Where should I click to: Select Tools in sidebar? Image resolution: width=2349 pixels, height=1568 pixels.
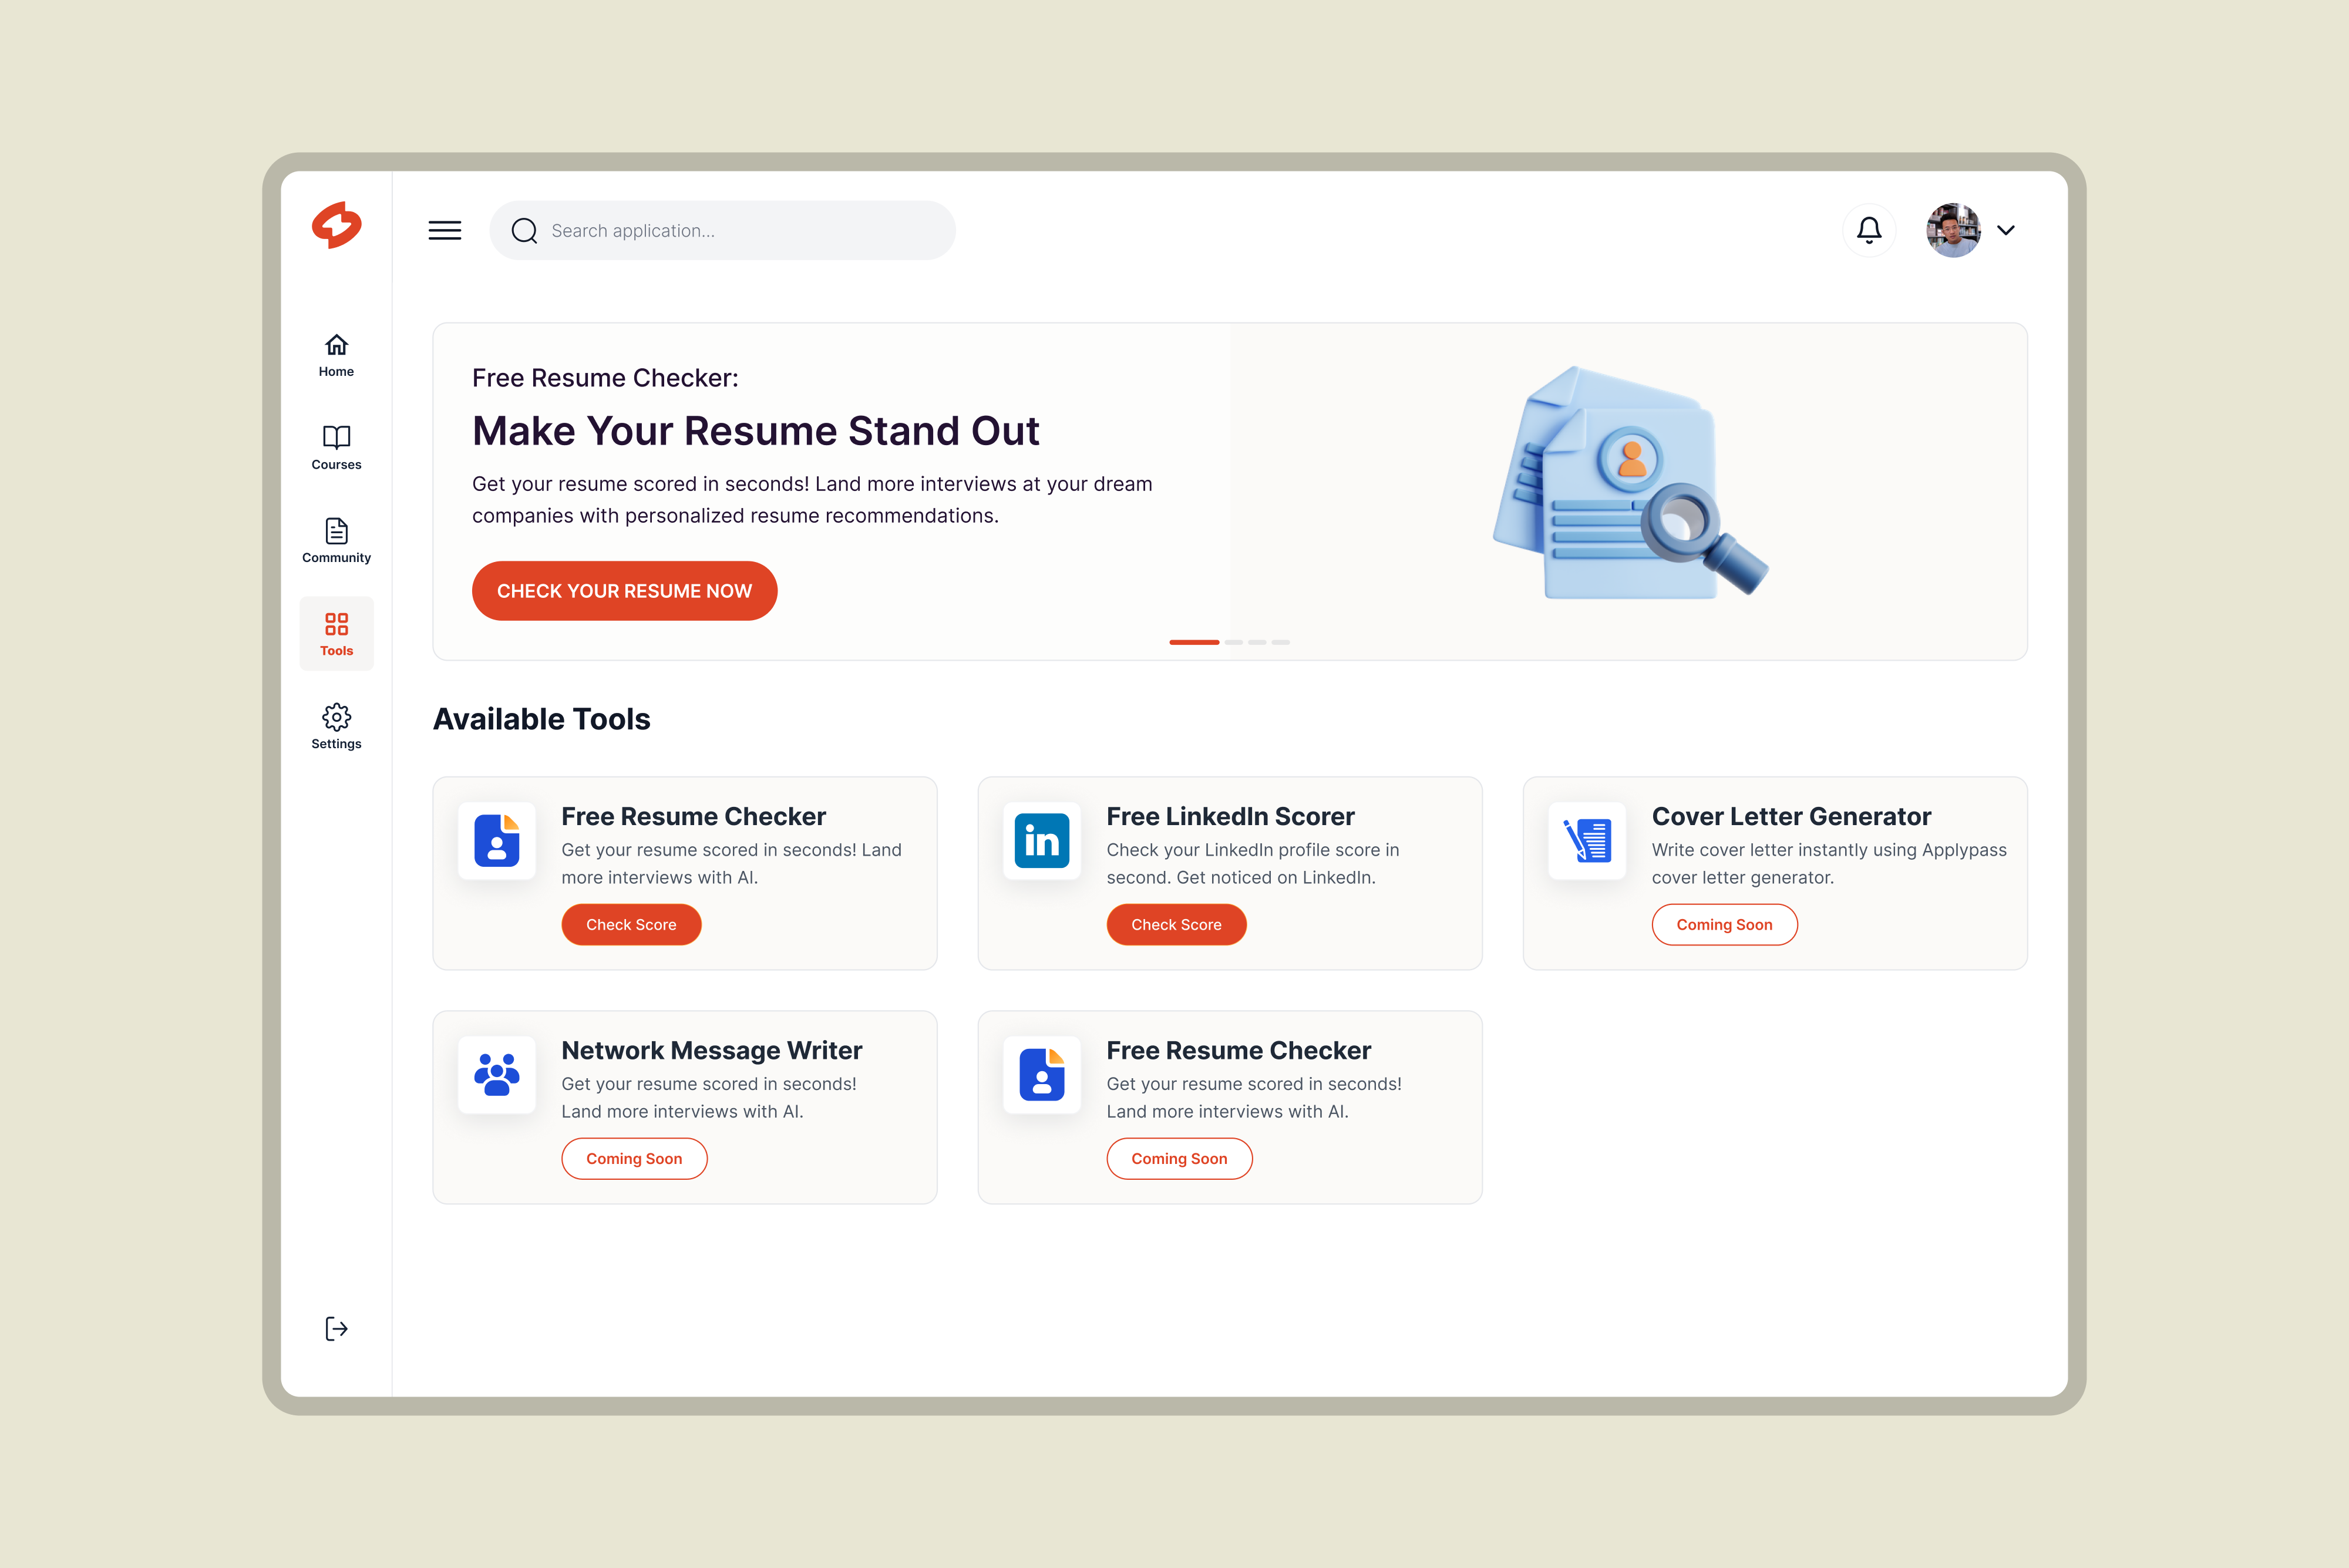tap(336, 634)
